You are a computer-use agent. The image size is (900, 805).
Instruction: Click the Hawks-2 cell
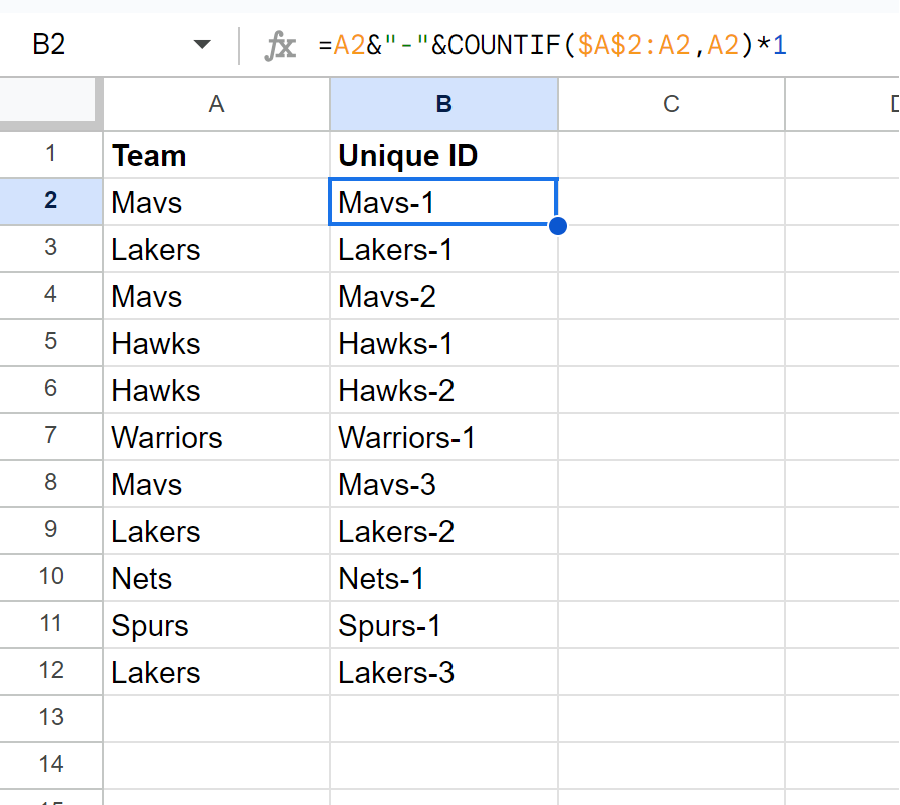[444, 389]
